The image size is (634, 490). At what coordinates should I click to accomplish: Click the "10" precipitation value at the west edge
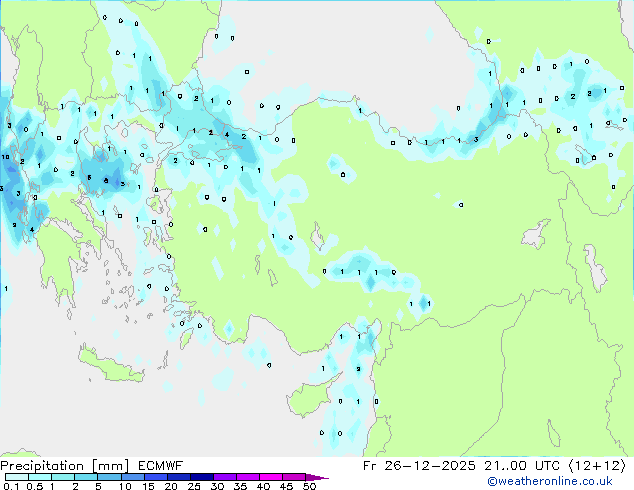[5, 157]
